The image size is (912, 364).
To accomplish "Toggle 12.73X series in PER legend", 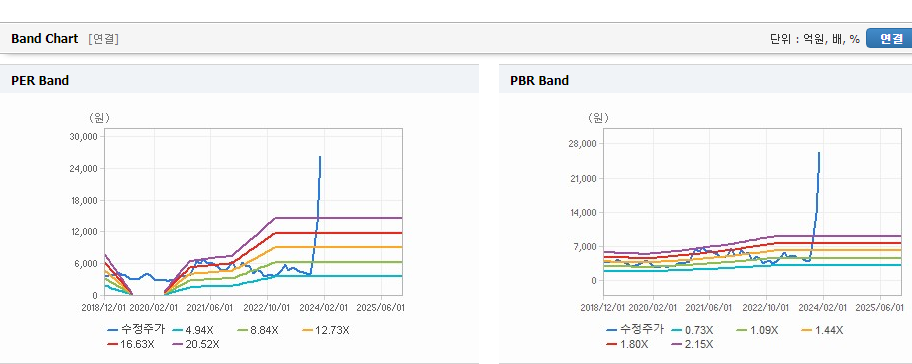I will tap(326, 330).
